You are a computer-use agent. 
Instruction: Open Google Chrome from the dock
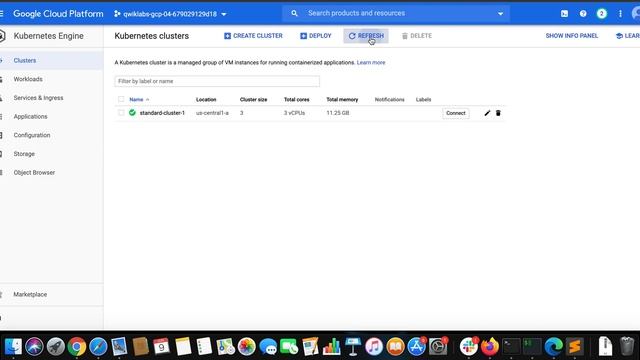point(77,347)
